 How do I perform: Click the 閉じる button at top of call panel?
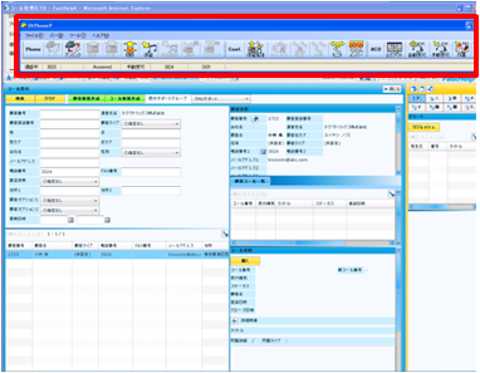coord(392,89)
